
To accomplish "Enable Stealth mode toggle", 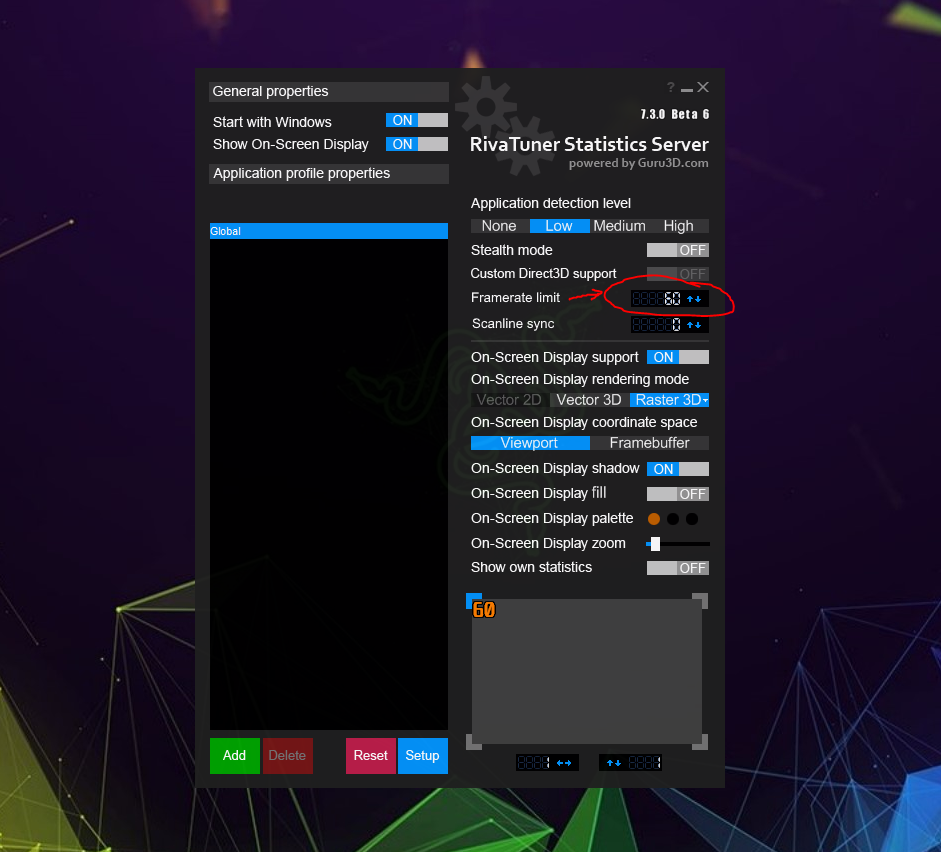I will click(678, 250).
